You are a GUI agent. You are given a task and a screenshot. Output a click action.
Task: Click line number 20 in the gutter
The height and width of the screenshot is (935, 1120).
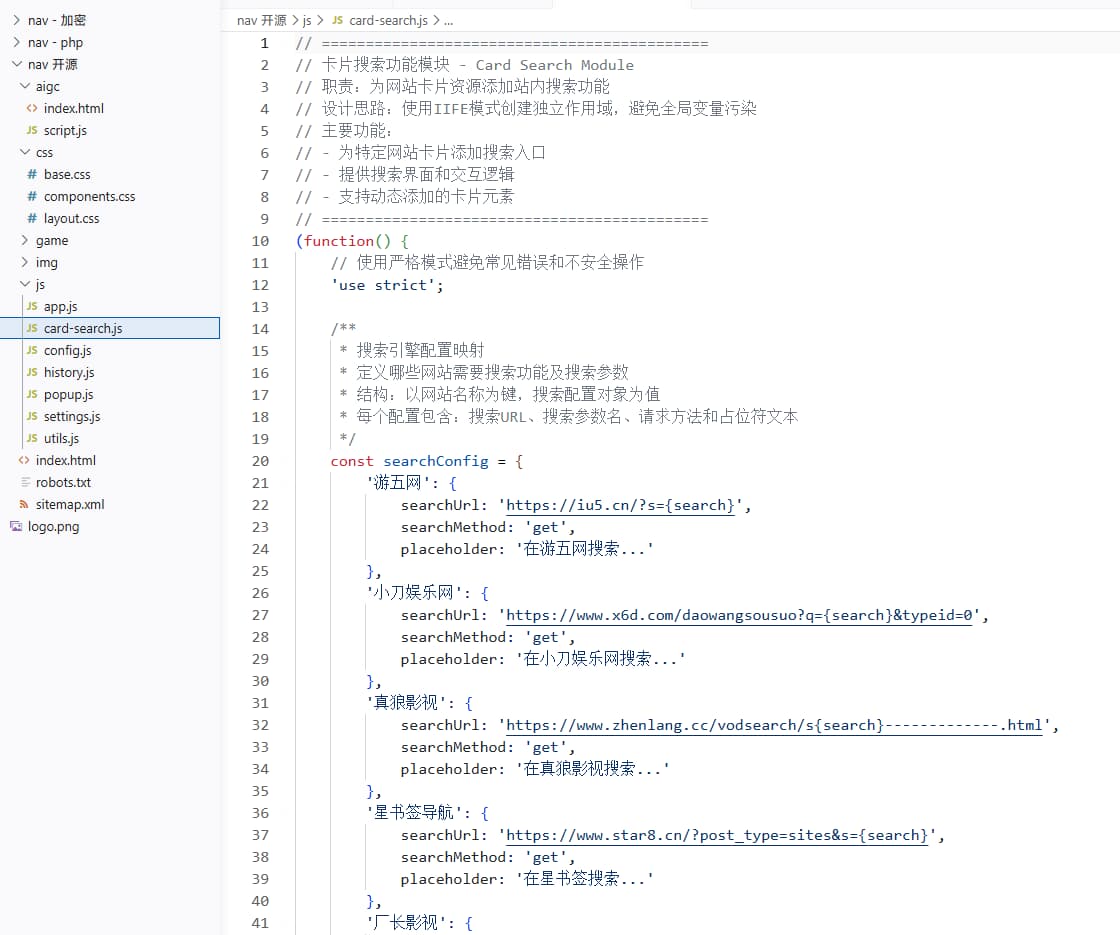point(260,461)
